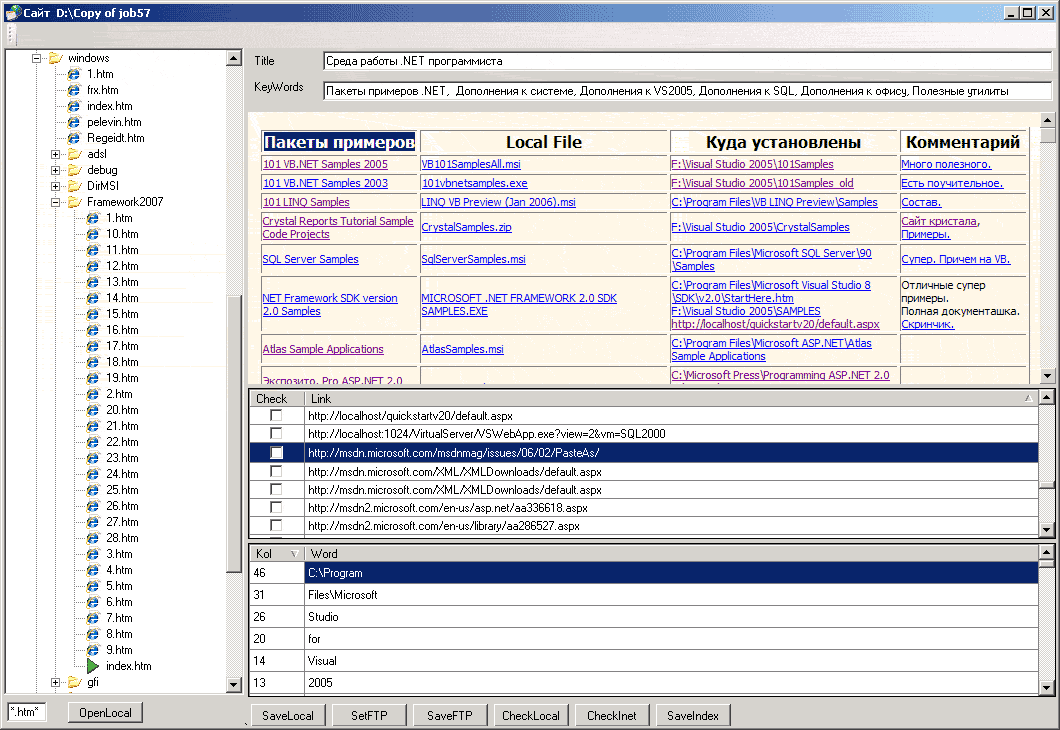
Task: Click the icon next to 15.htm
Action: click(93, 314)
